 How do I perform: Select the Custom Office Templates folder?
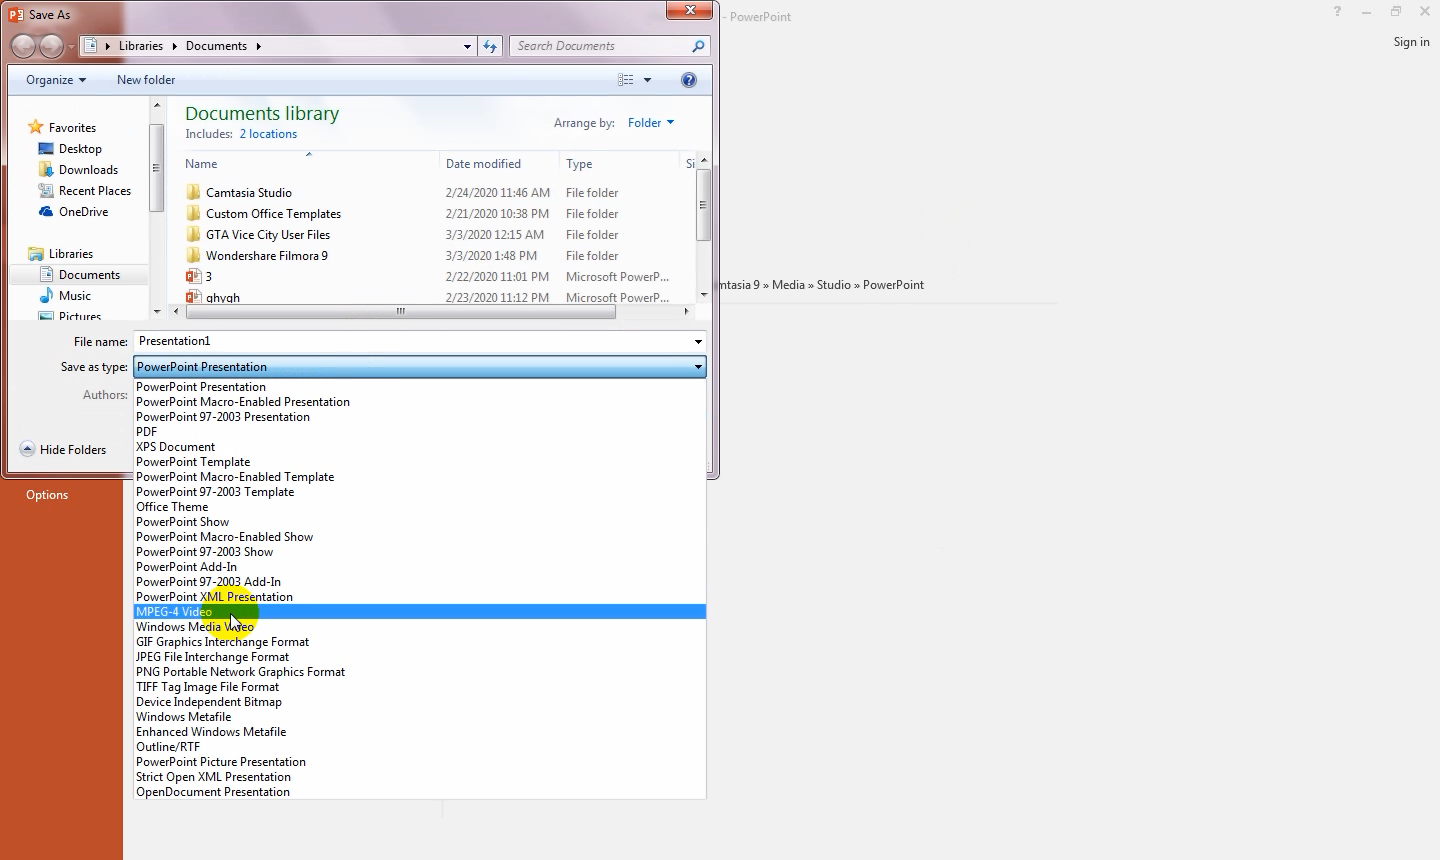(273, 214)
